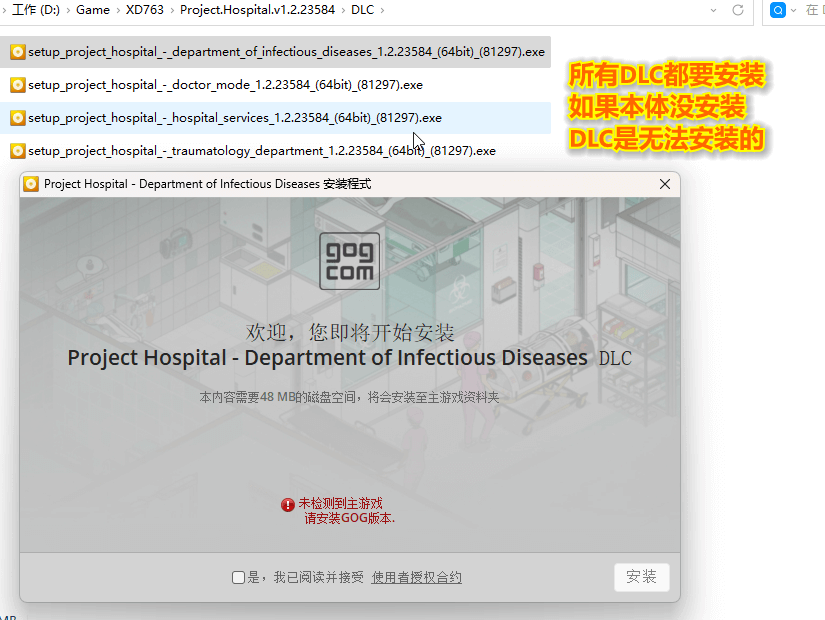
Task: Click the traumatology_department installer file icon
Action: coord(17,151)
